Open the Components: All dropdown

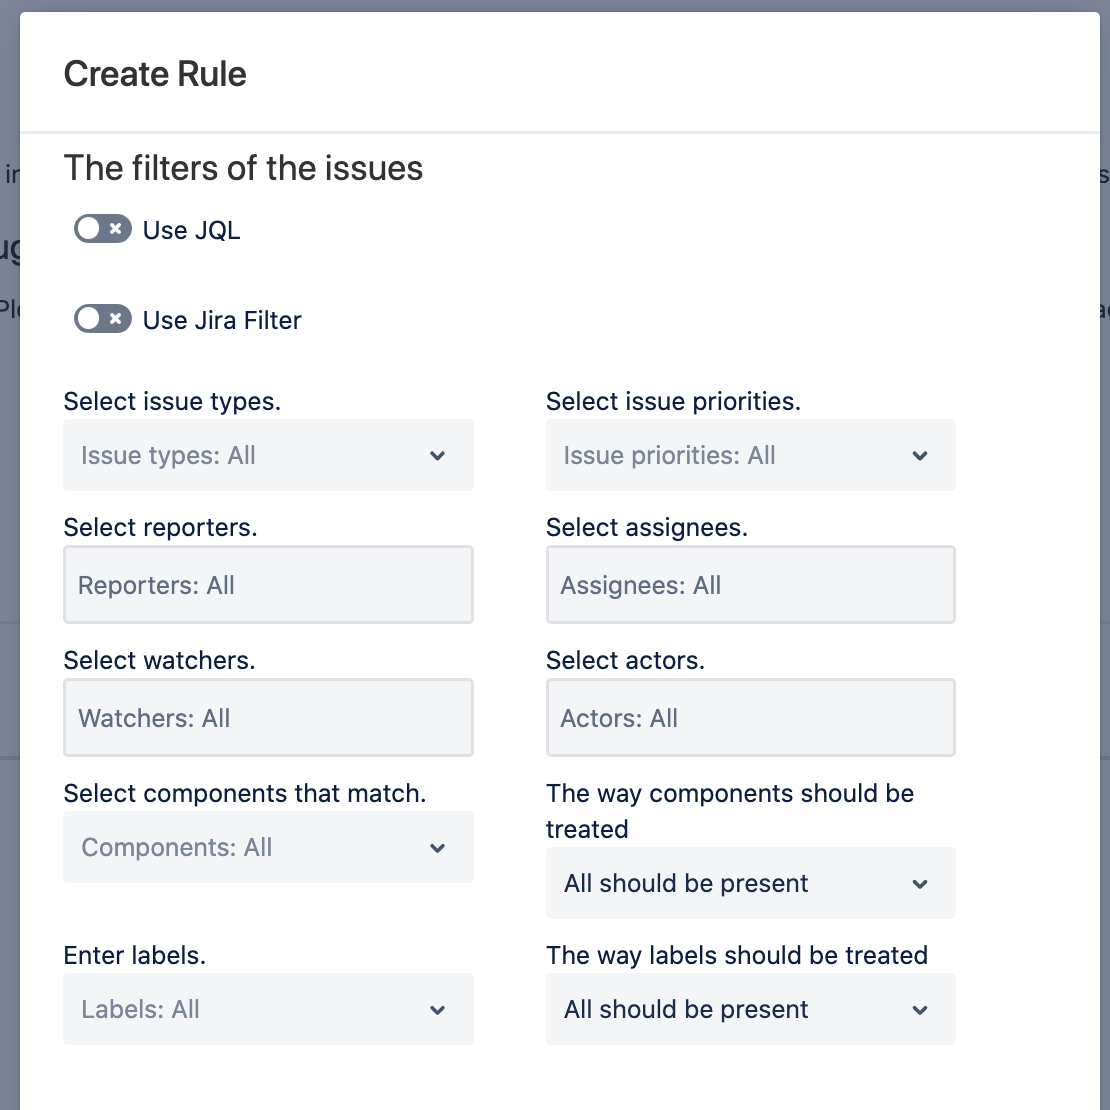267,848
